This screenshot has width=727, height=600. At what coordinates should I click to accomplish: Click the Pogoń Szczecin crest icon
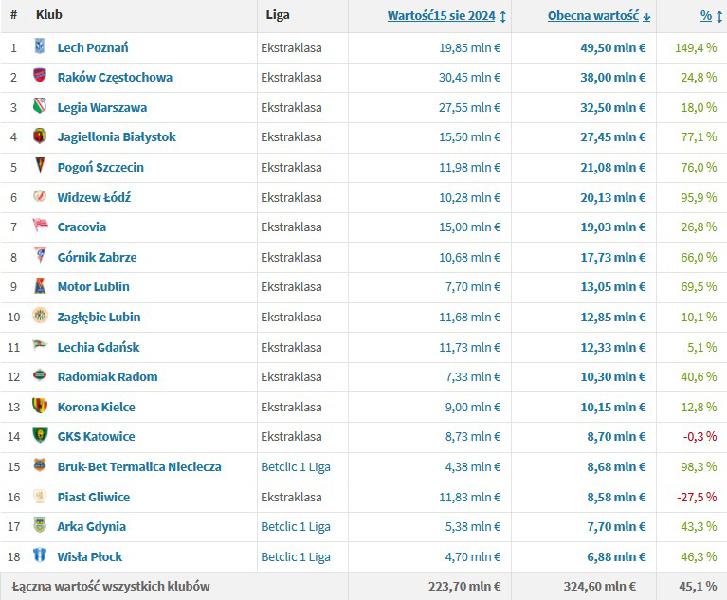(40, 167)
